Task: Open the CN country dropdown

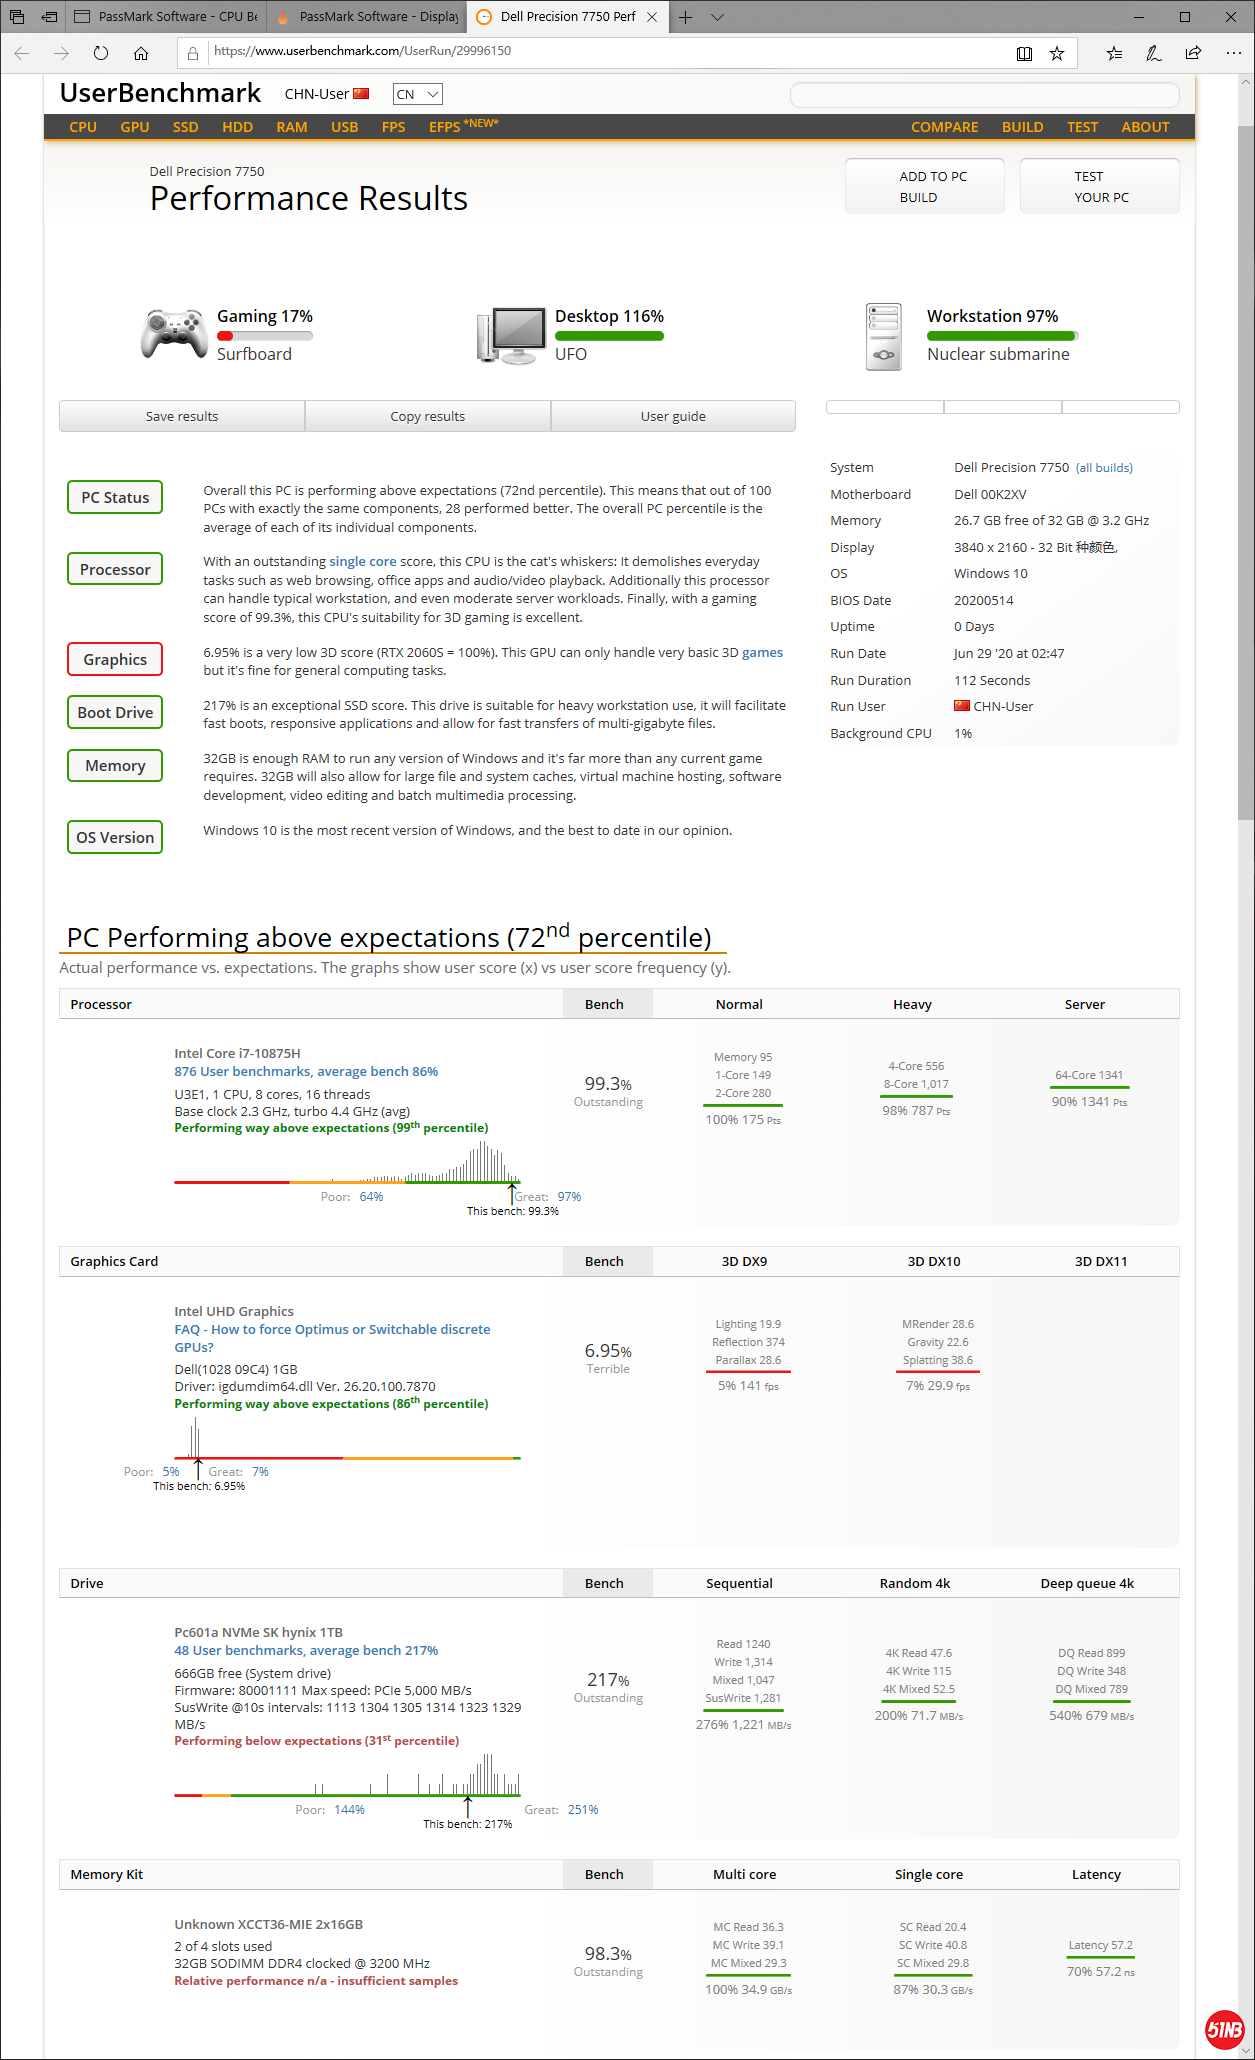Action: (x=417, y=94)
